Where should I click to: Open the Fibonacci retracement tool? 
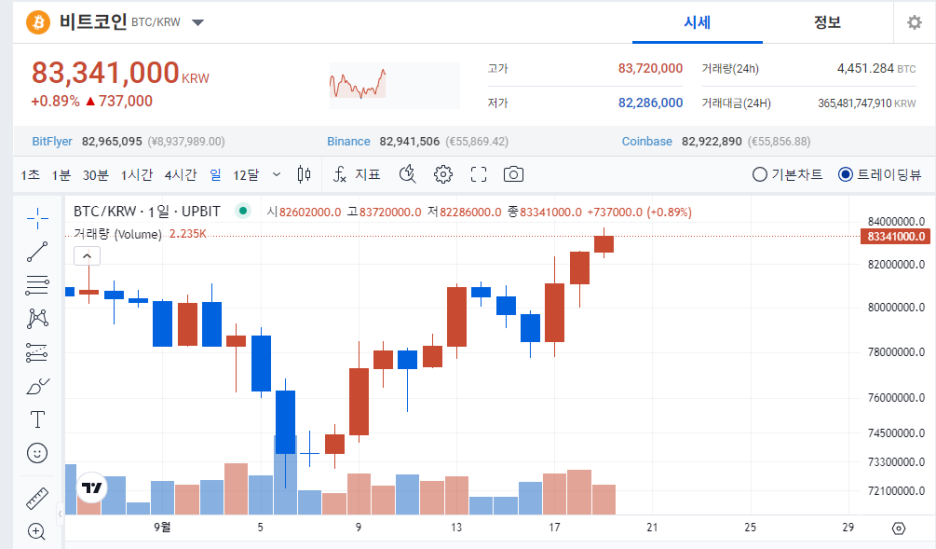37,285
